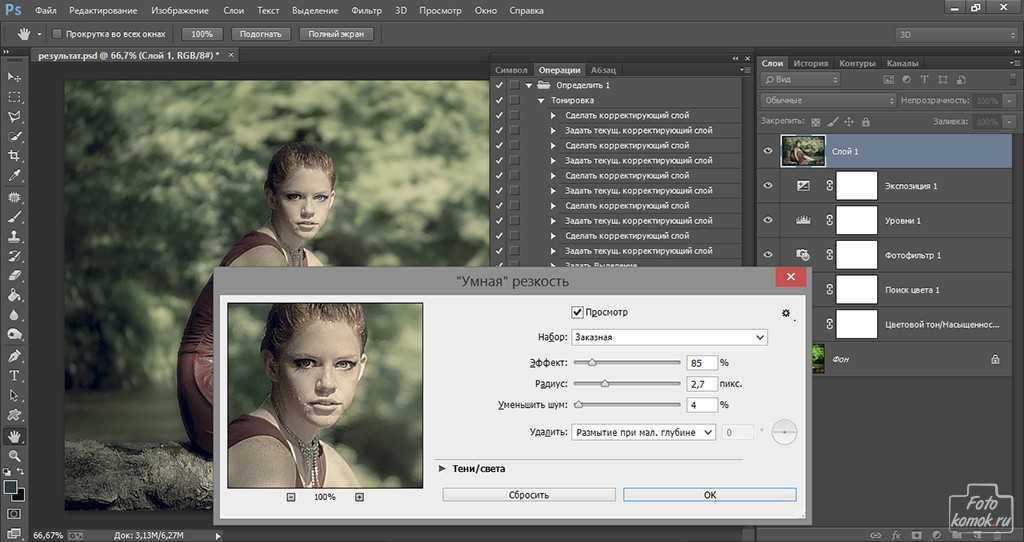1024x542 pixels.
Task: Select the Clone Stamp tool
Action: pos(14,236)
